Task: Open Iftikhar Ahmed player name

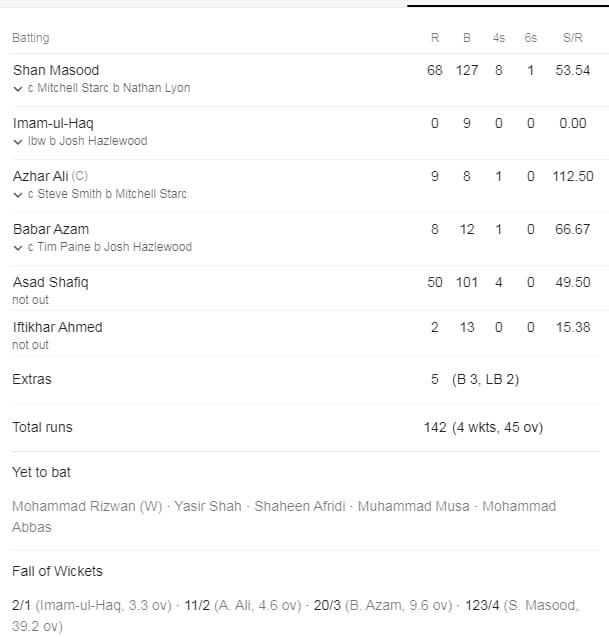Action: click(x=57, y=327)
